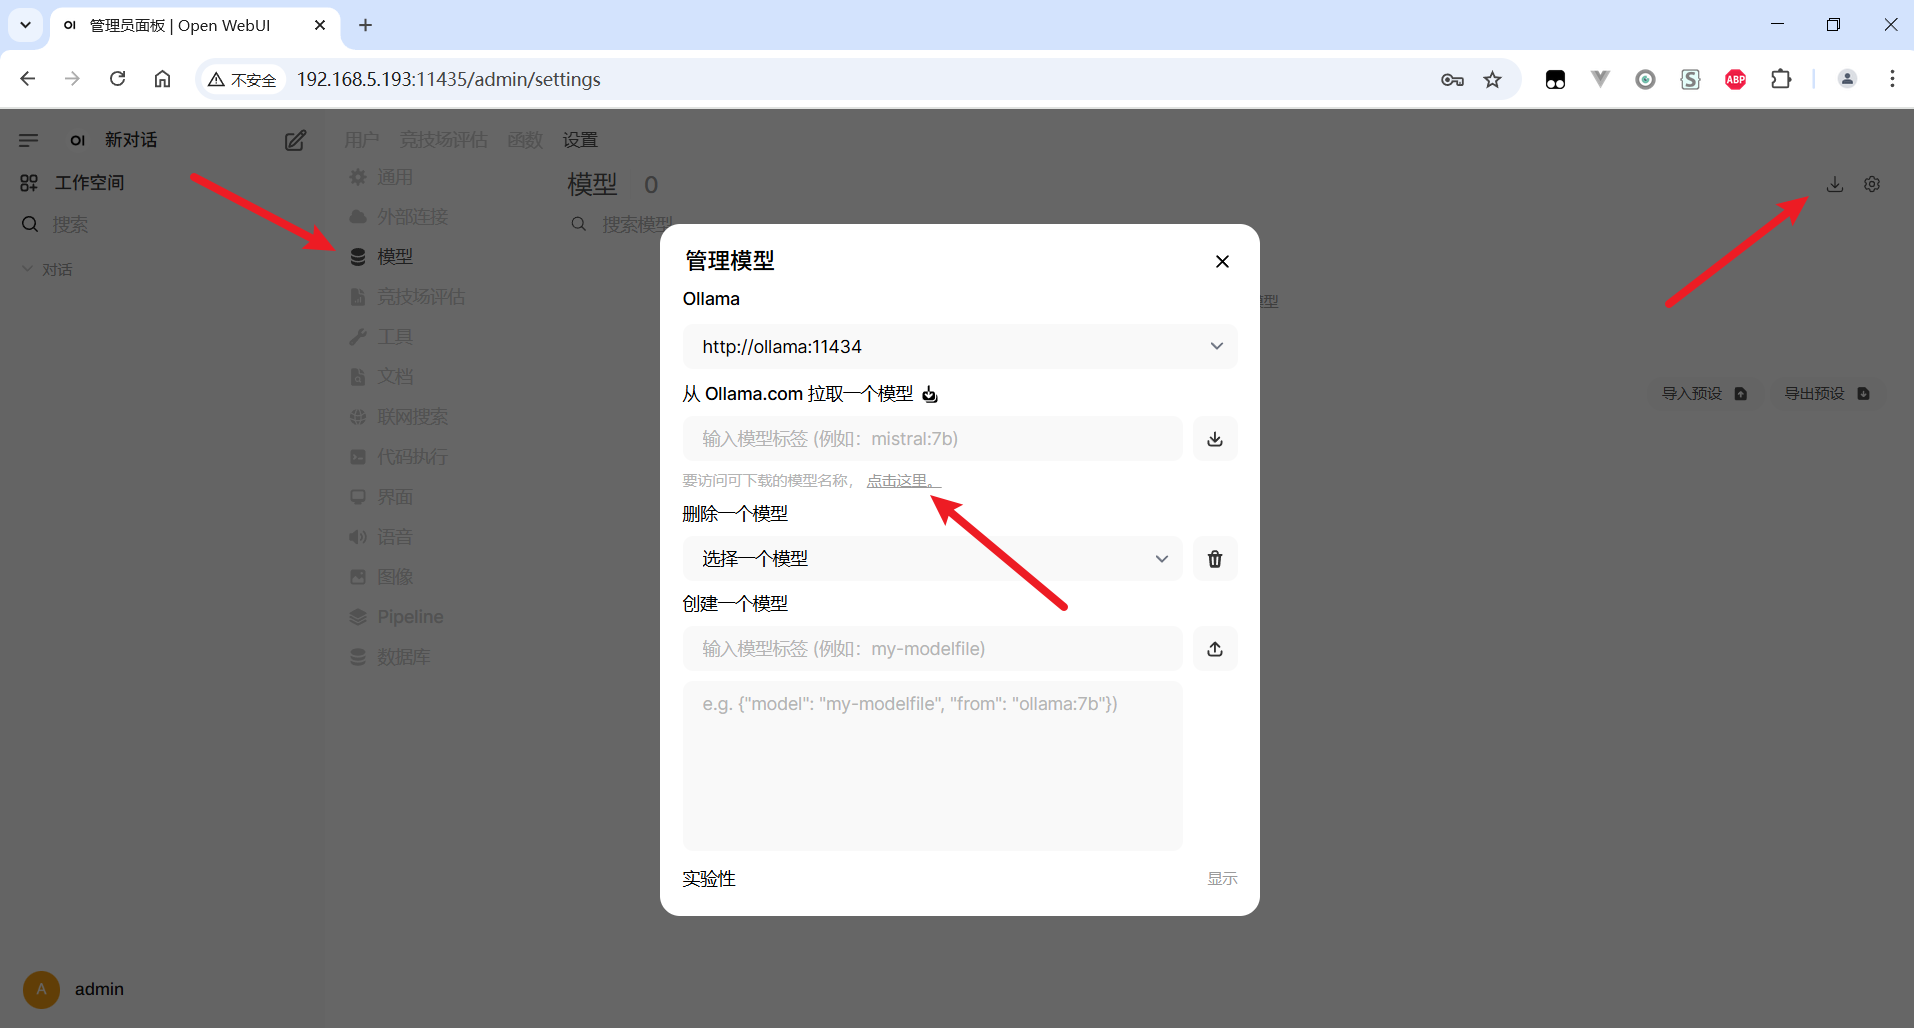
Task: Click the 不安全 site info badge
Action: (x=243, y=79)
